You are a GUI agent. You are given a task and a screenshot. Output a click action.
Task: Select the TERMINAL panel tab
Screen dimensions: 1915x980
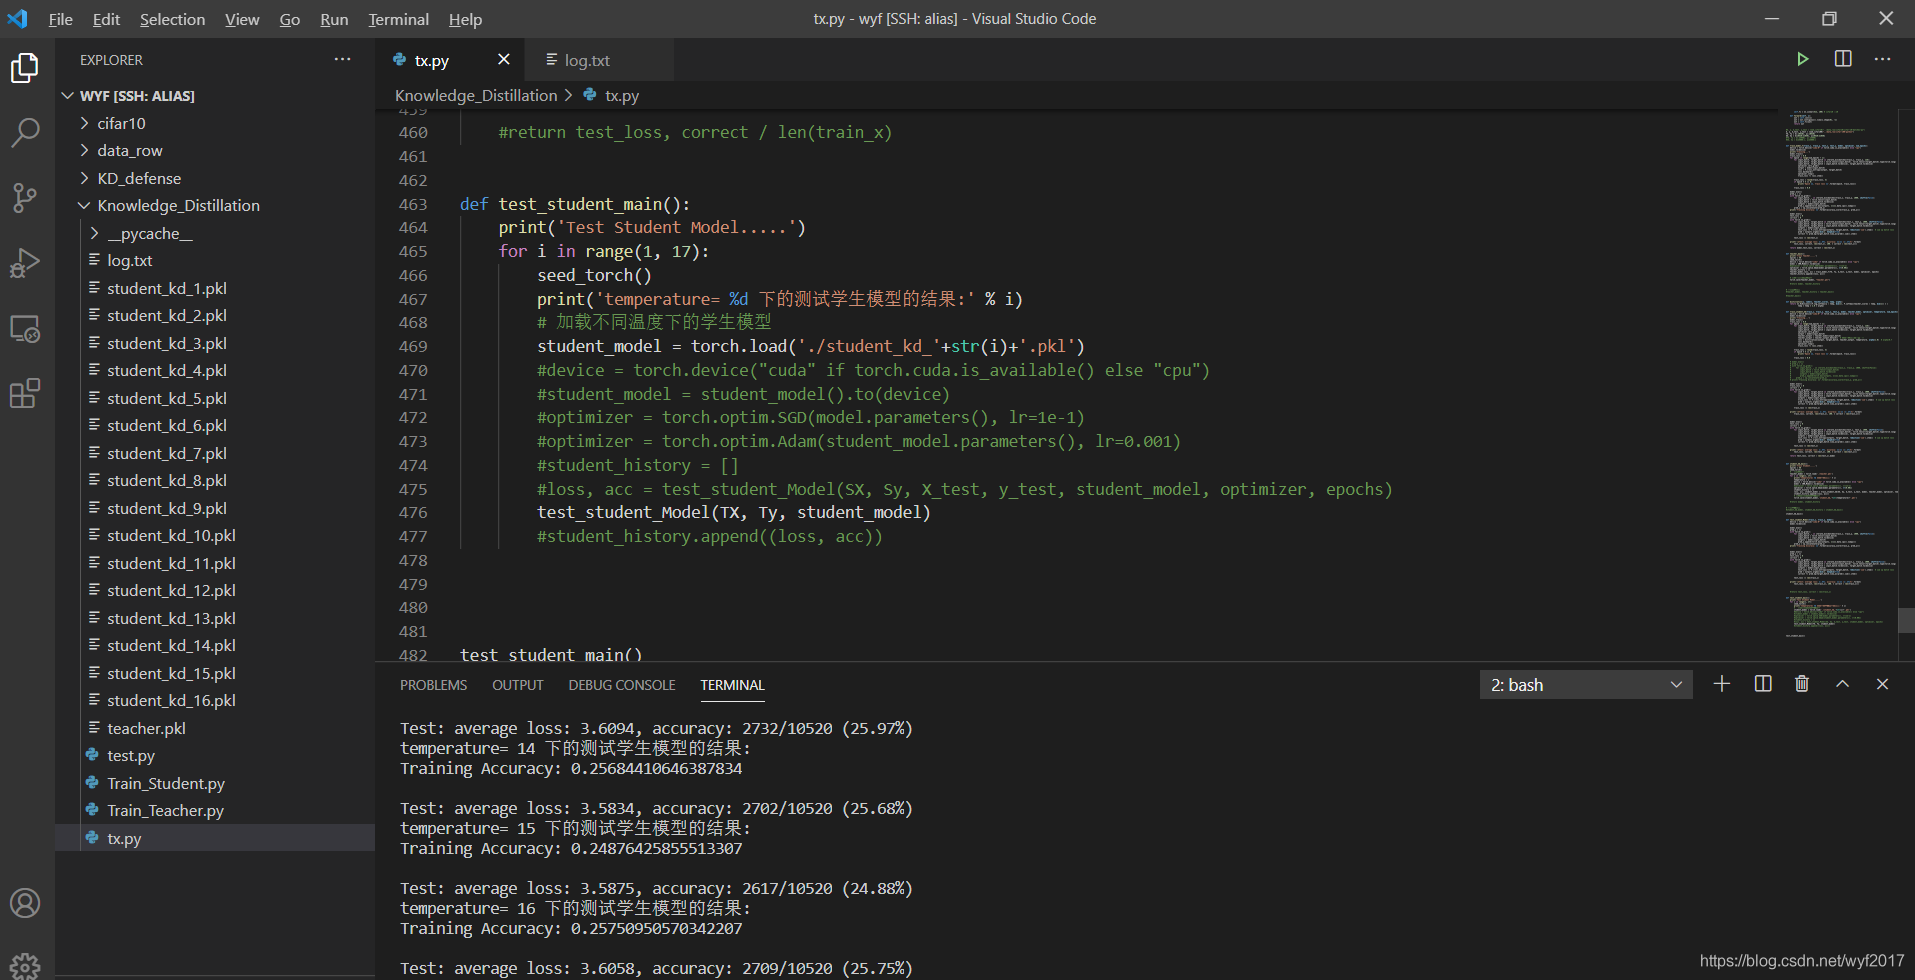(x=732, y=685)
